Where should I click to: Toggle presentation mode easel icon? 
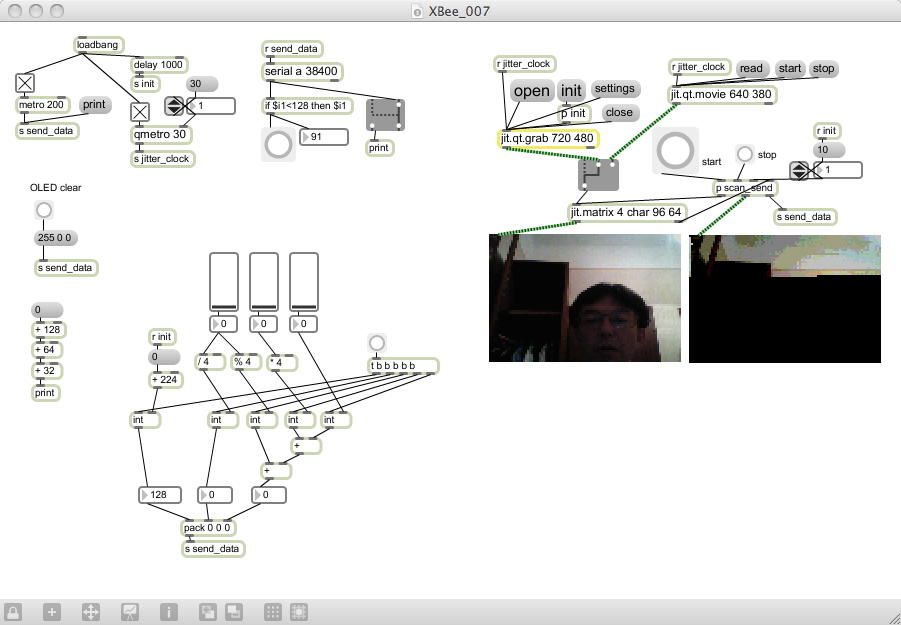(x=130, y=612)
